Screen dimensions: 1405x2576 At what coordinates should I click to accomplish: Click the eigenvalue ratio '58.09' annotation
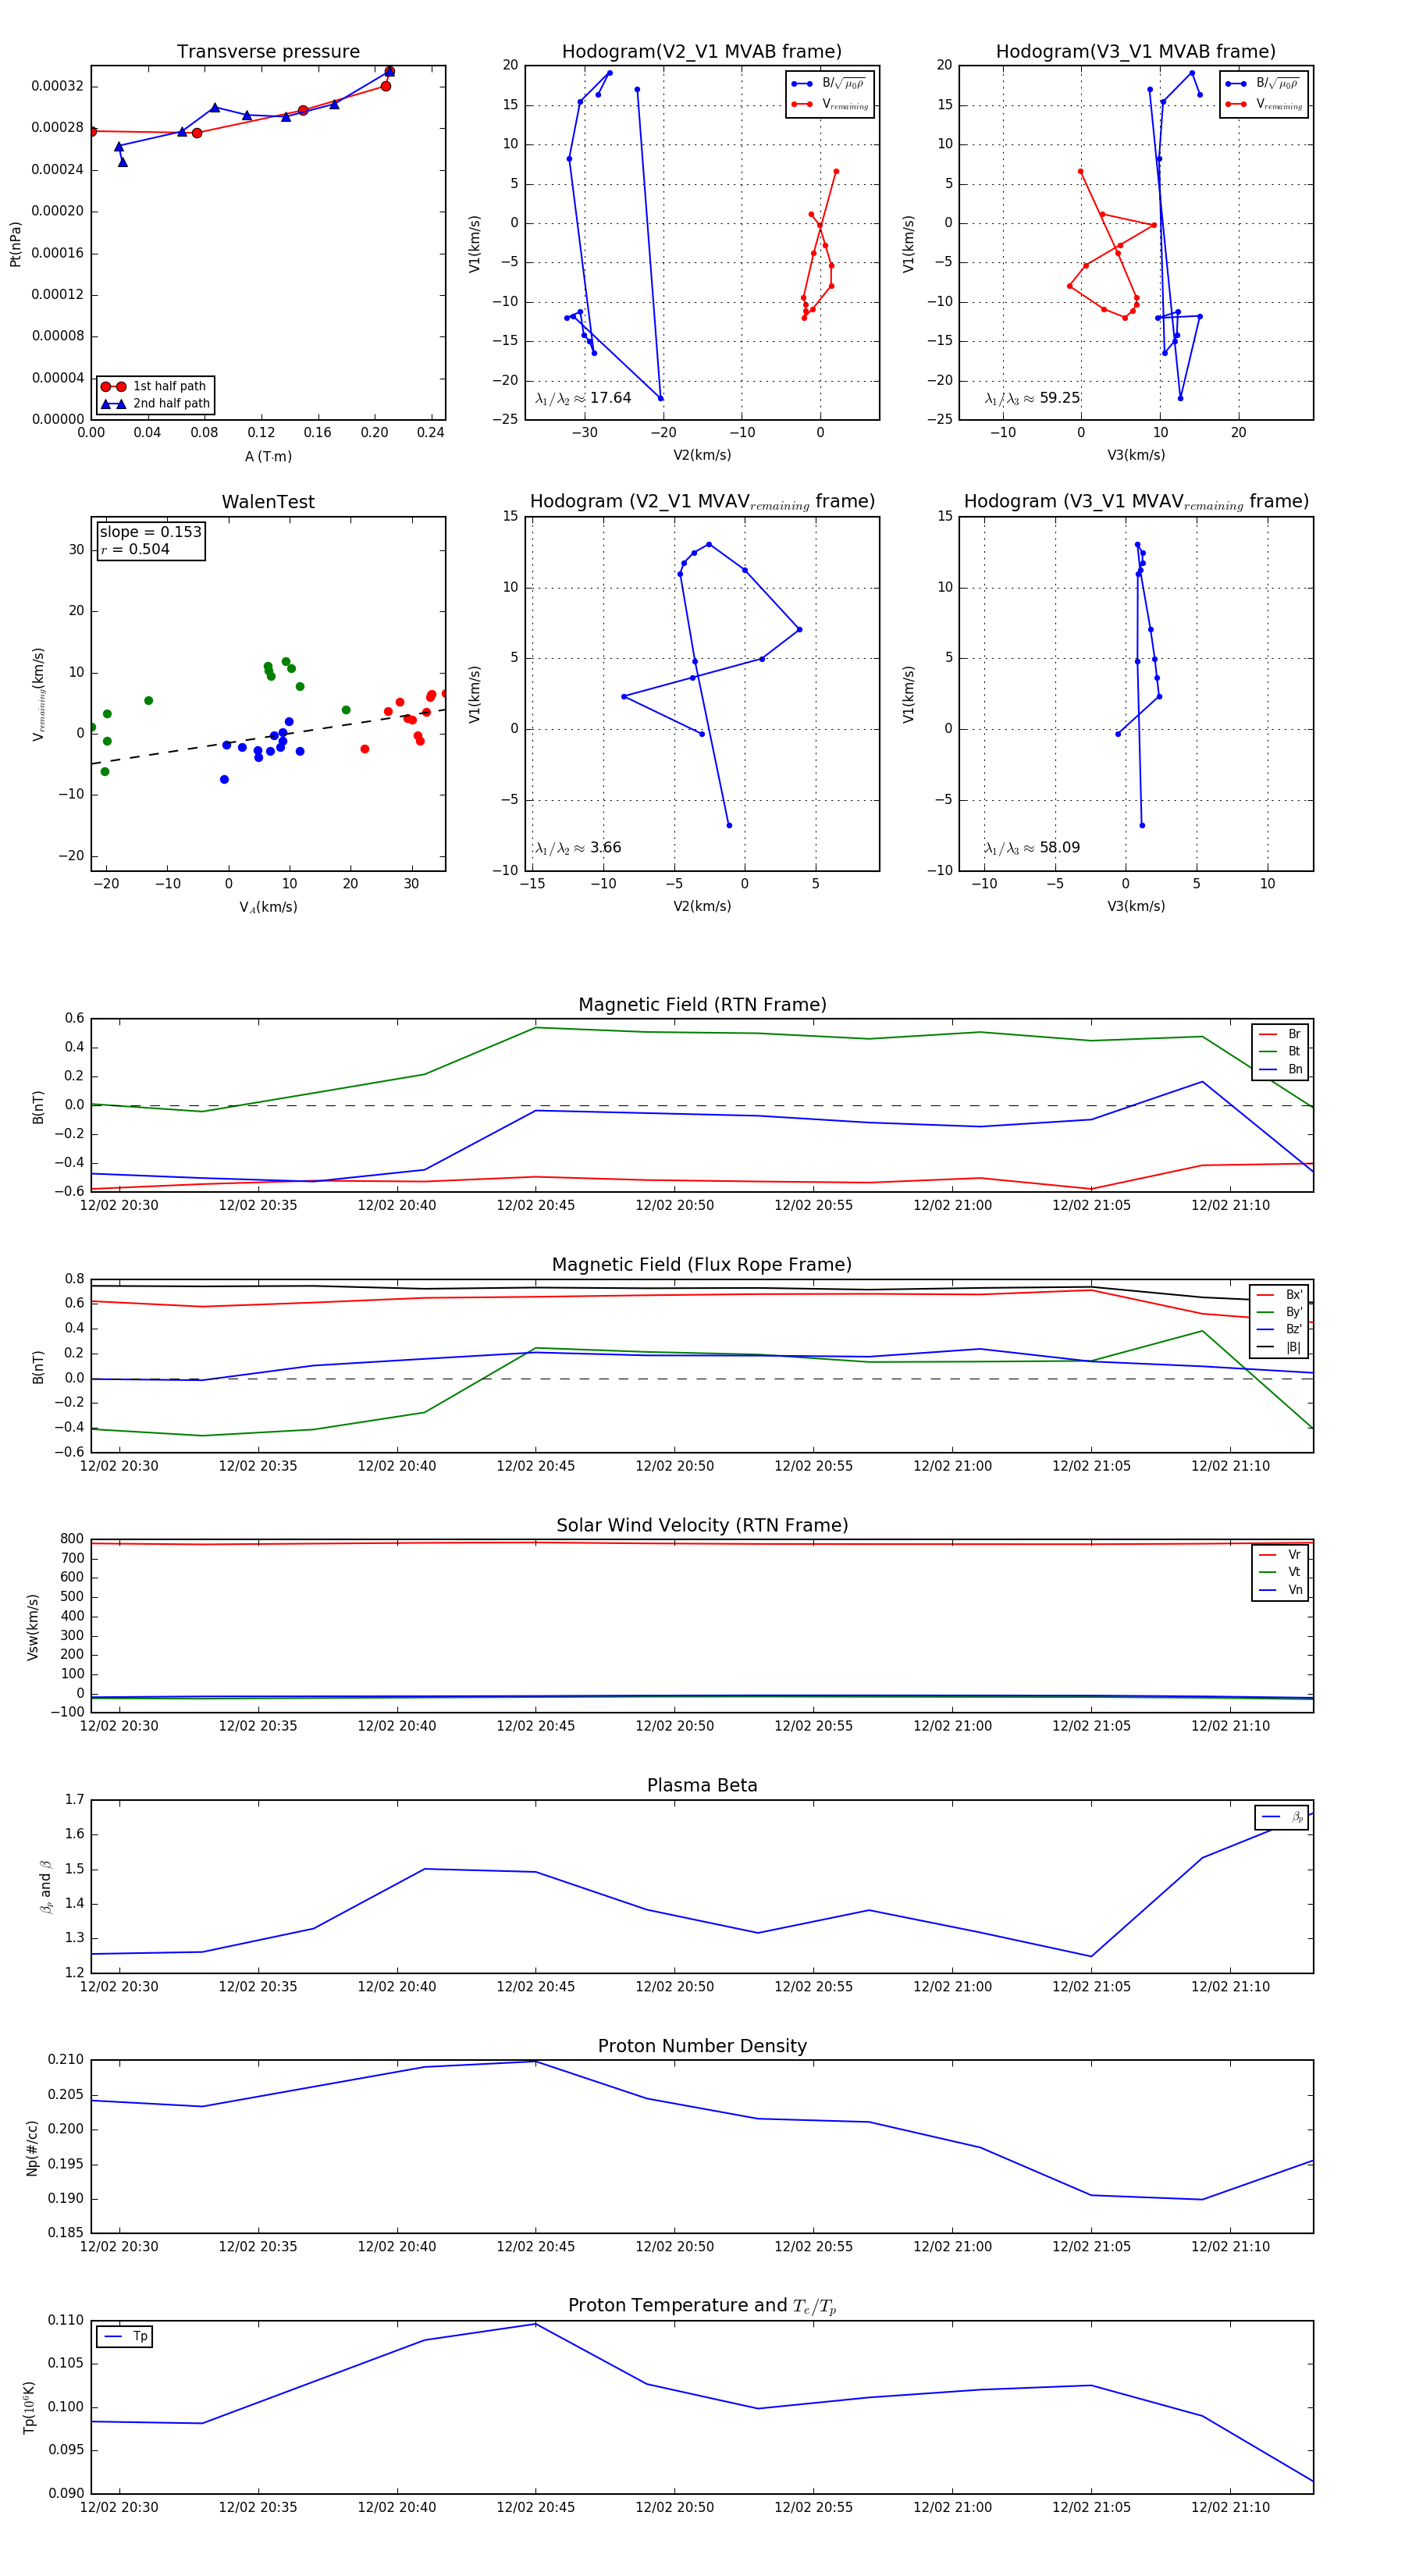(x=1032, y=848)
